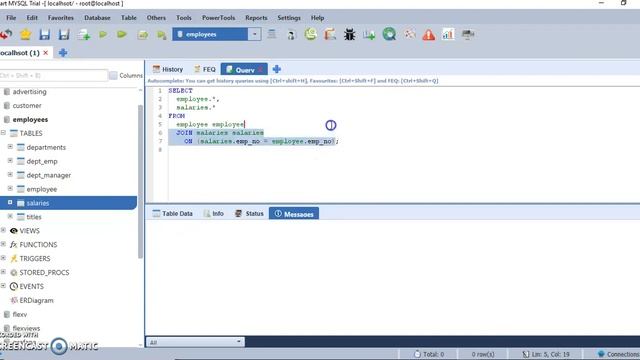Expand the dept_emp table node
The width and height of the screenshot is (640, 360).
[x=10, y=160]
